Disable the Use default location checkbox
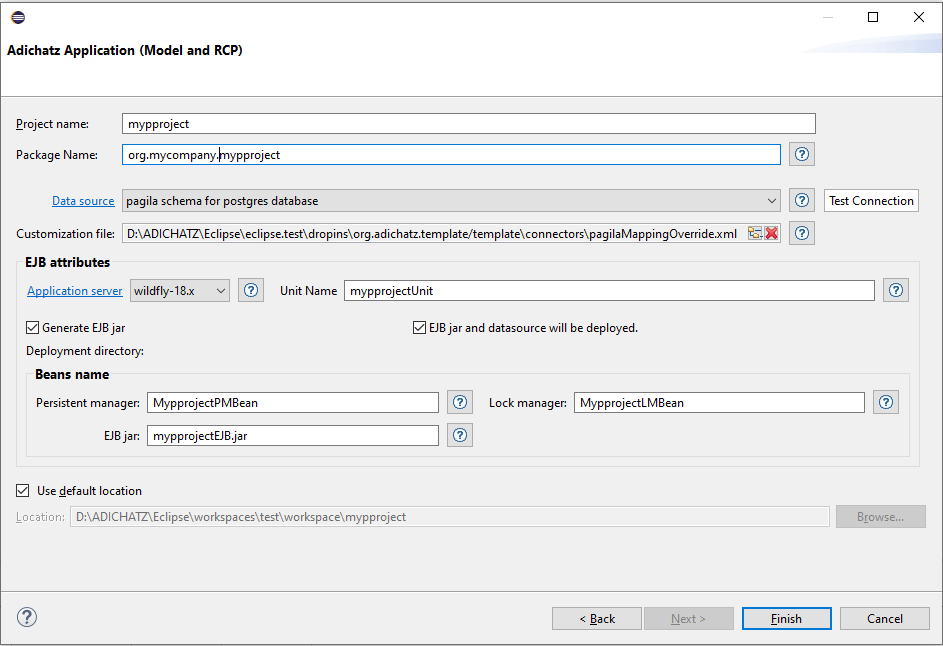943x646 pixels. pyautogui.click(x=23, y=491)
